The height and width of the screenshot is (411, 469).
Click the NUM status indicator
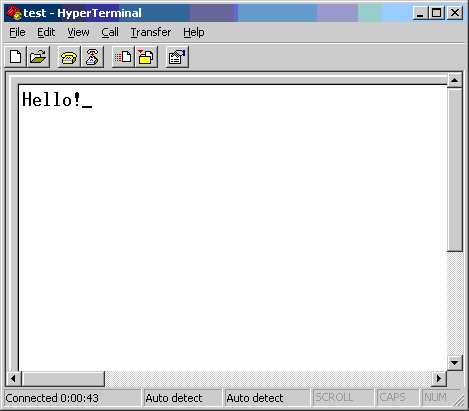[x=436, y=398]
